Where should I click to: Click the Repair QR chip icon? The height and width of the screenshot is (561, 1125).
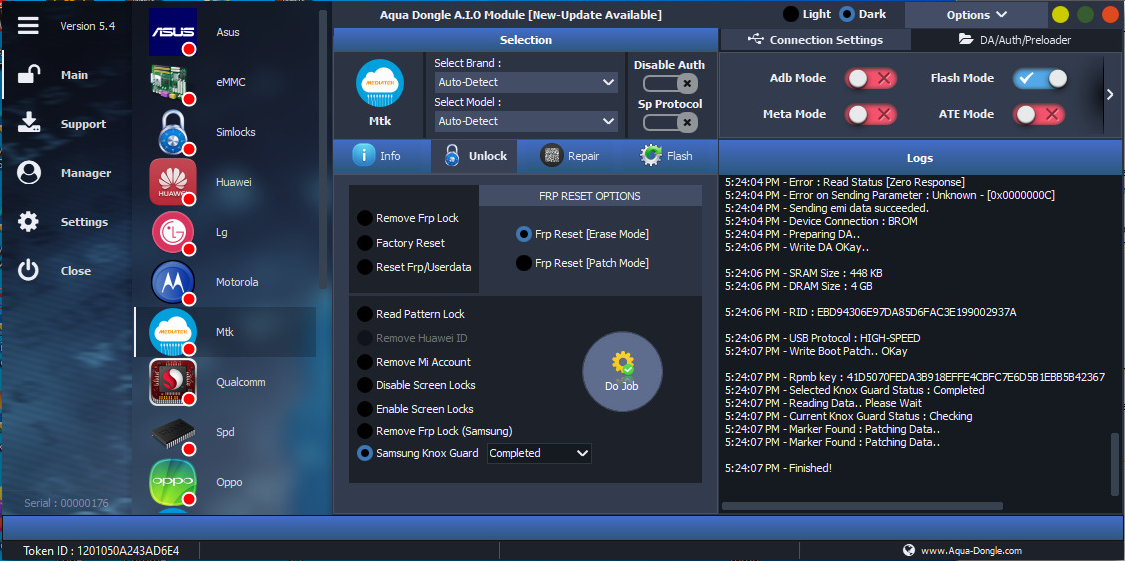[551, 155]
